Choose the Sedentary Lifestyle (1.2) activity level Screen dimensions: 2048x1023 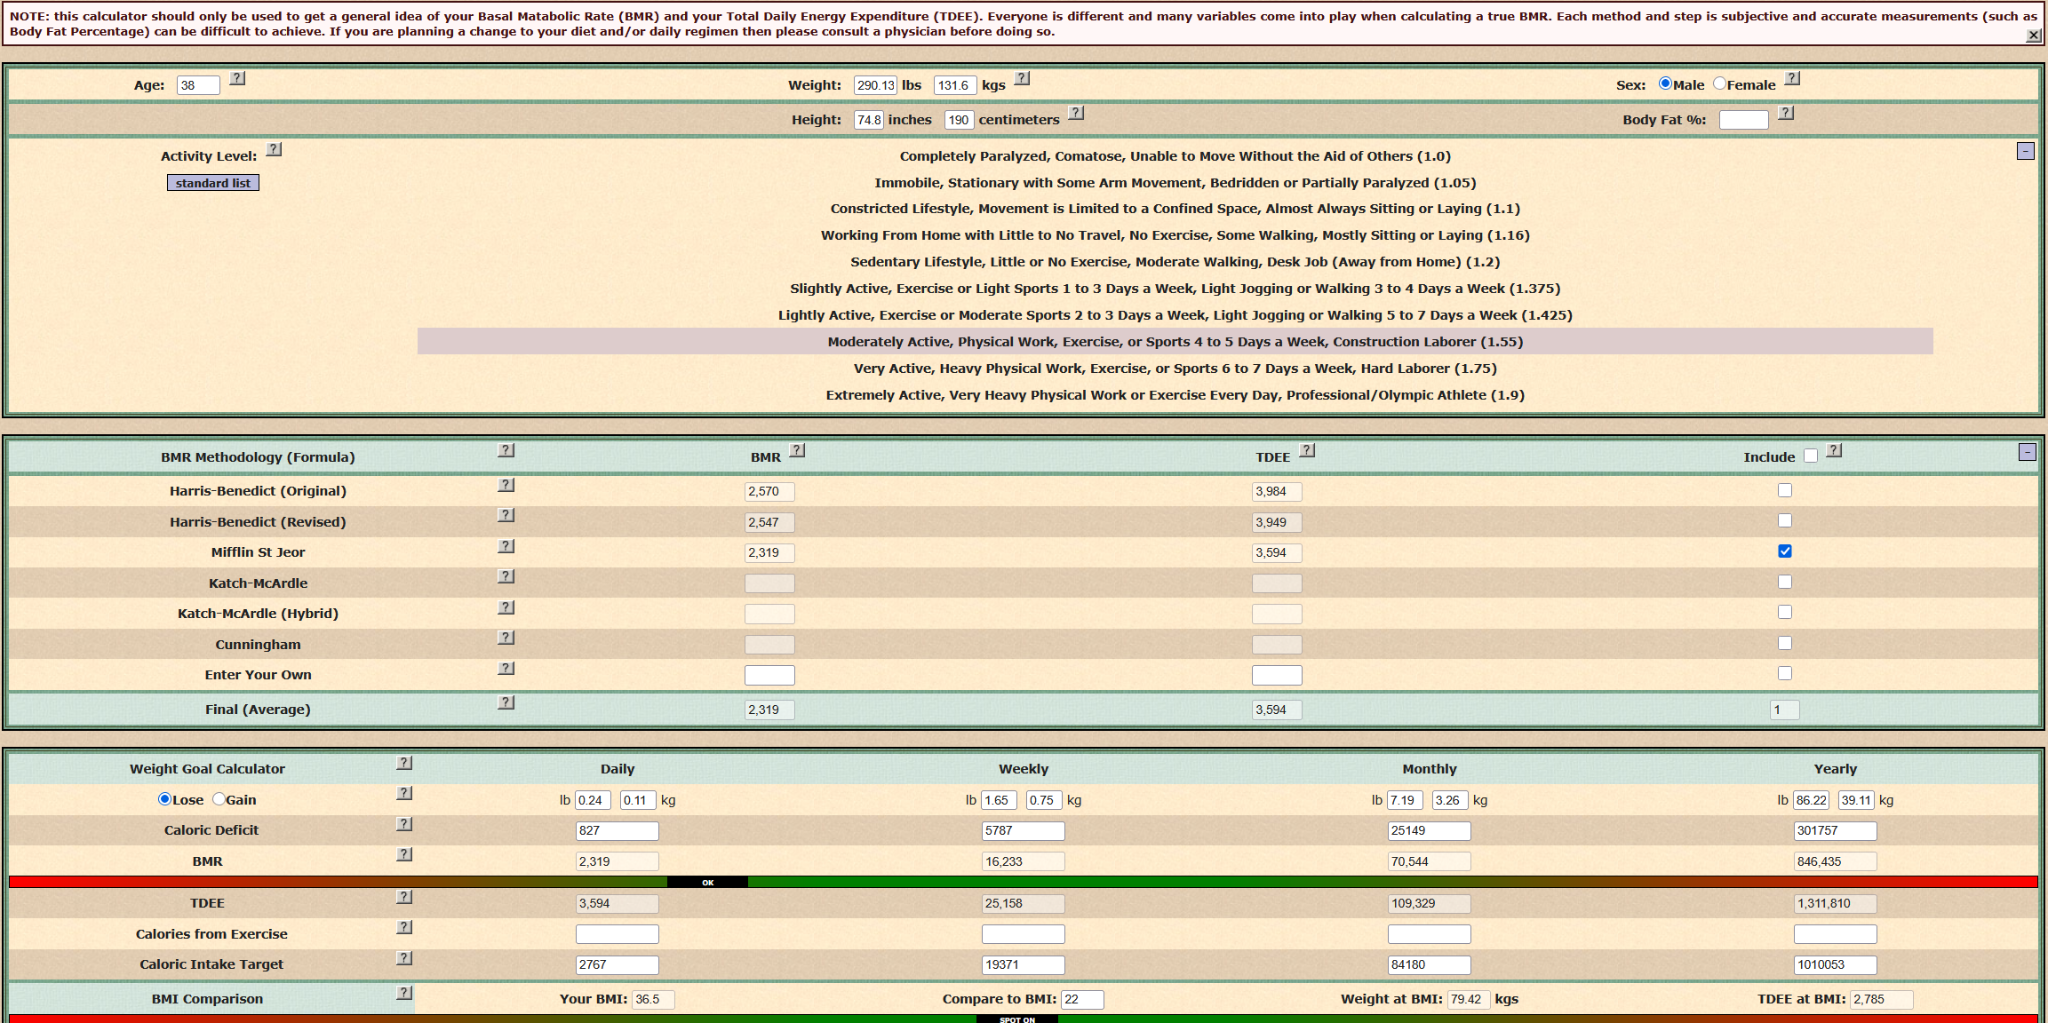pos(1175,262)
